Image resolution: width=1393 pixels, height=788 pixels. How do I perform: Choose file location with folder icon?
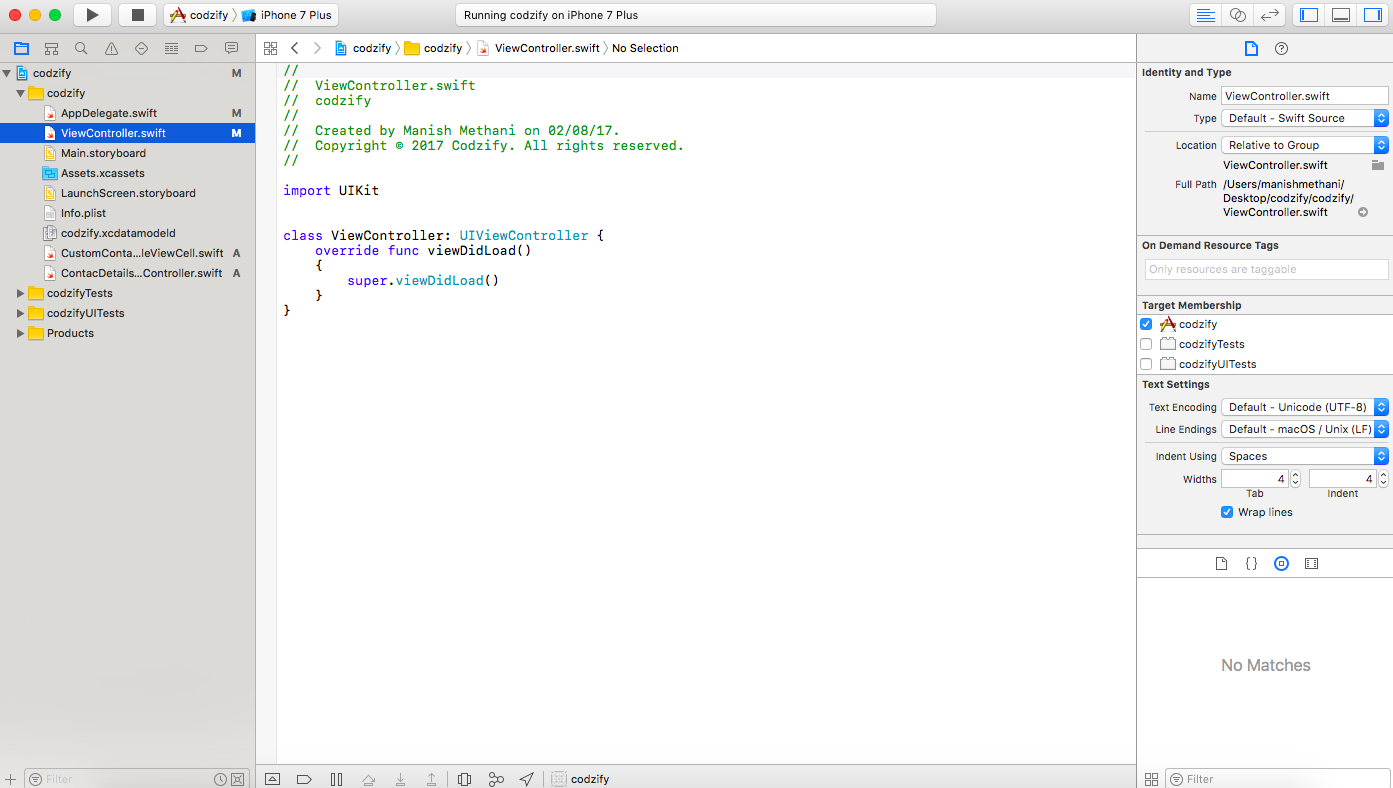pos(1378,165)
